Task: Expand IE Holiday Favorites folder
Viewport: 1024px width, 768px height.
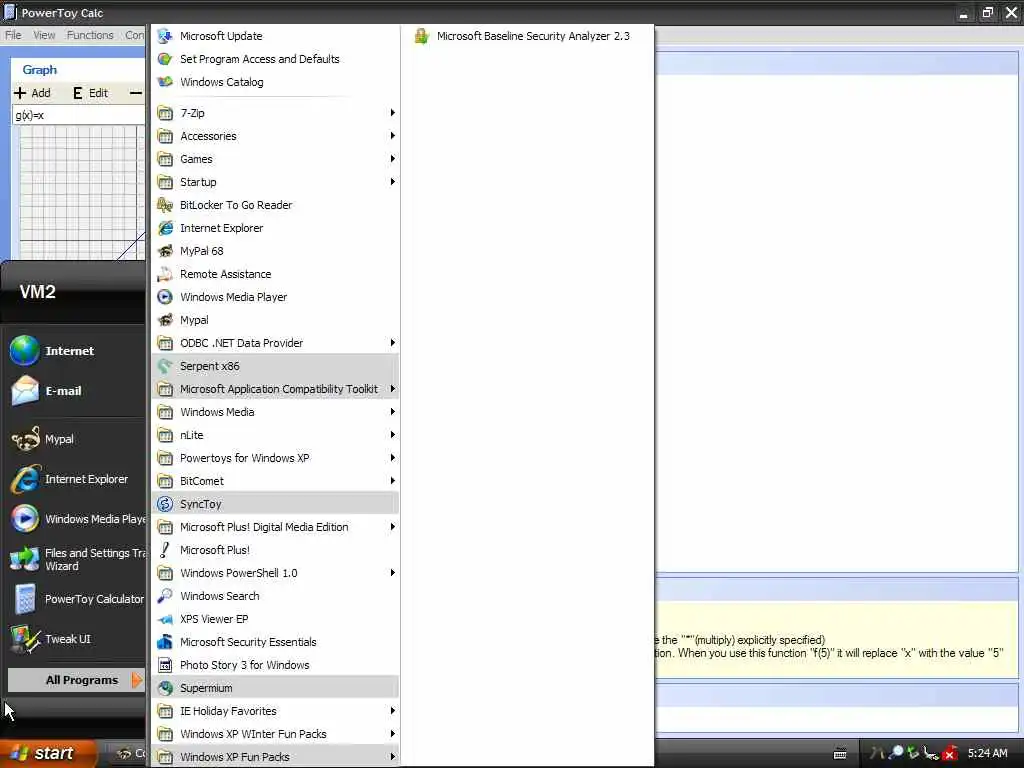Action: coord(275,711)
